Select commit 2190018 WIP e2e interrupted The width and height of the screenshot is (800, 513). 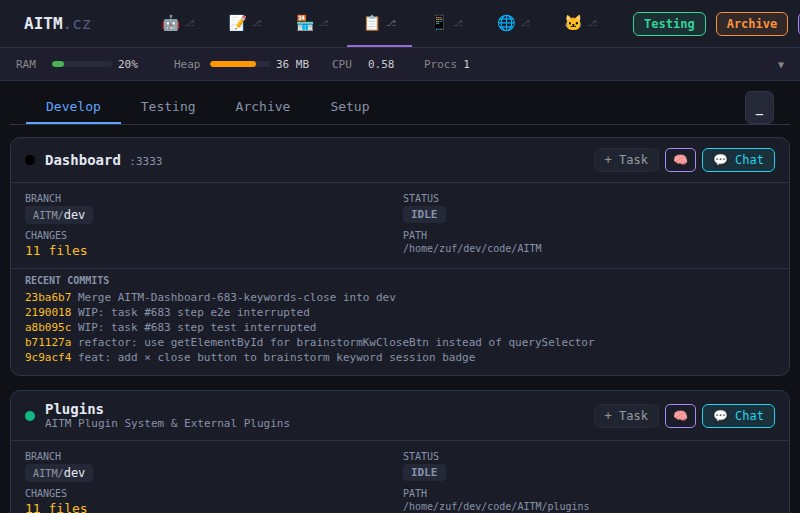[x=167, y=312]
